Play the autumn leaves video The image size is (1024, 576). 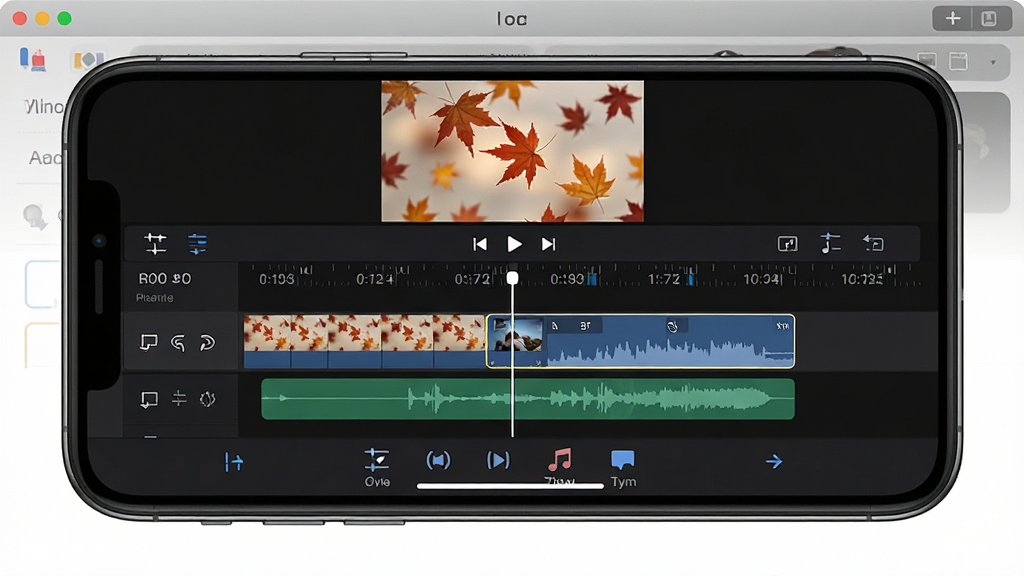515,244
